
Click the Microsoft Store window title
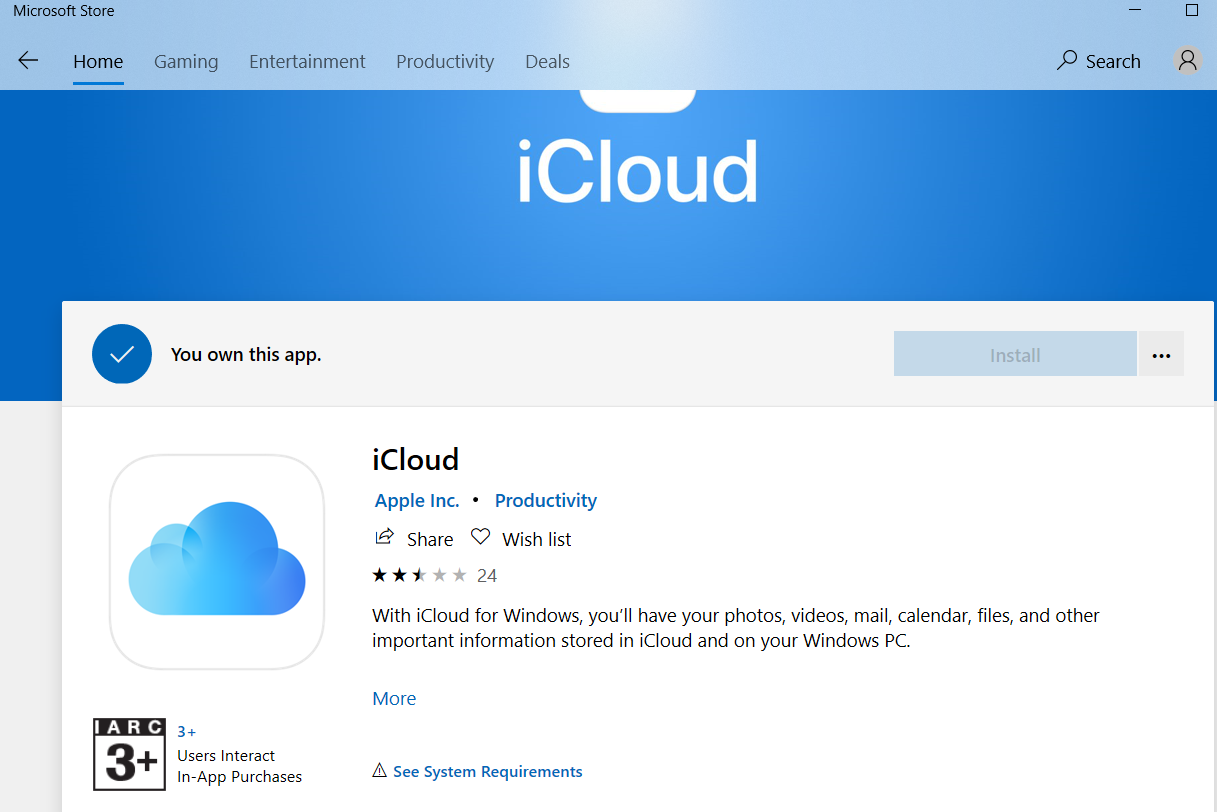[x=63, y=11]
